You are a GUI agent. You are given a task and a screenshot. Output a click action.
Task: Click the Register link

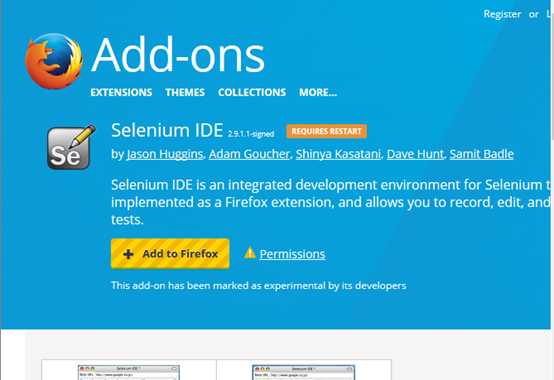coord(502,14)
